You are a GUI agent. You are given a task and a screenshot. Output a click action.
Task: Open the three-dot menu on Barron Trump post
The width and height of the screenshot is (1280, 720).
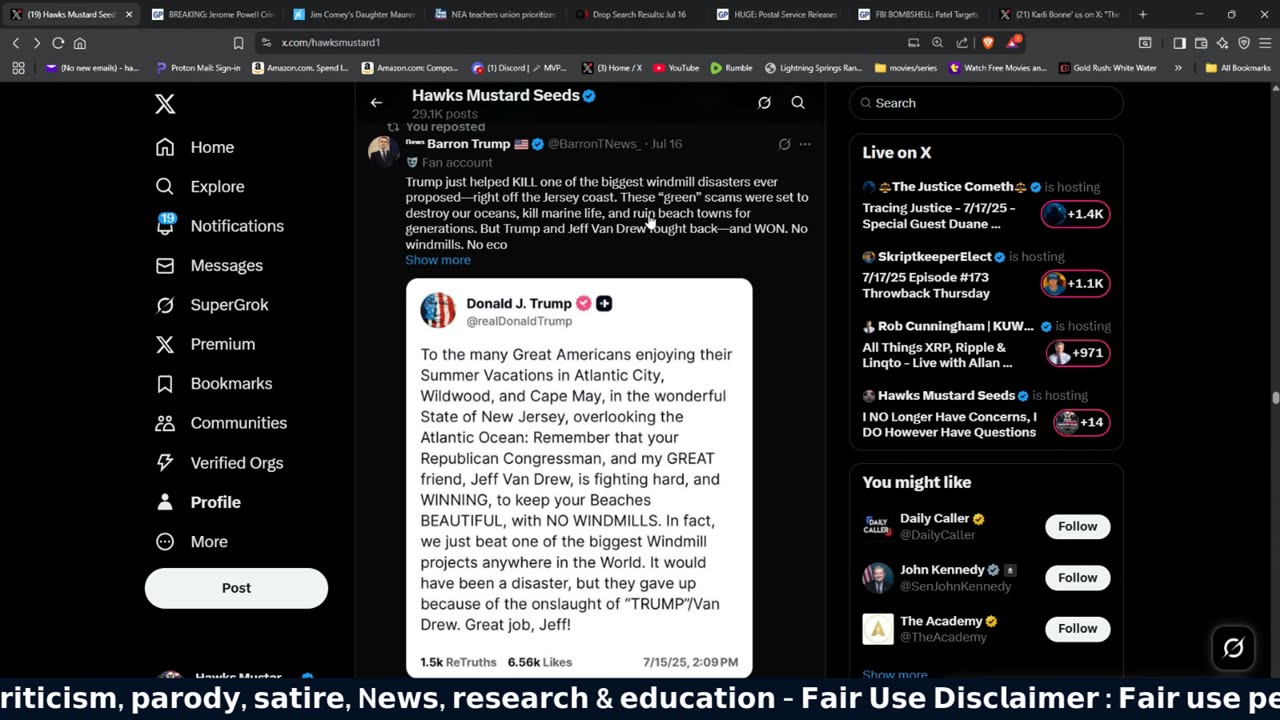tap(805, 144)
